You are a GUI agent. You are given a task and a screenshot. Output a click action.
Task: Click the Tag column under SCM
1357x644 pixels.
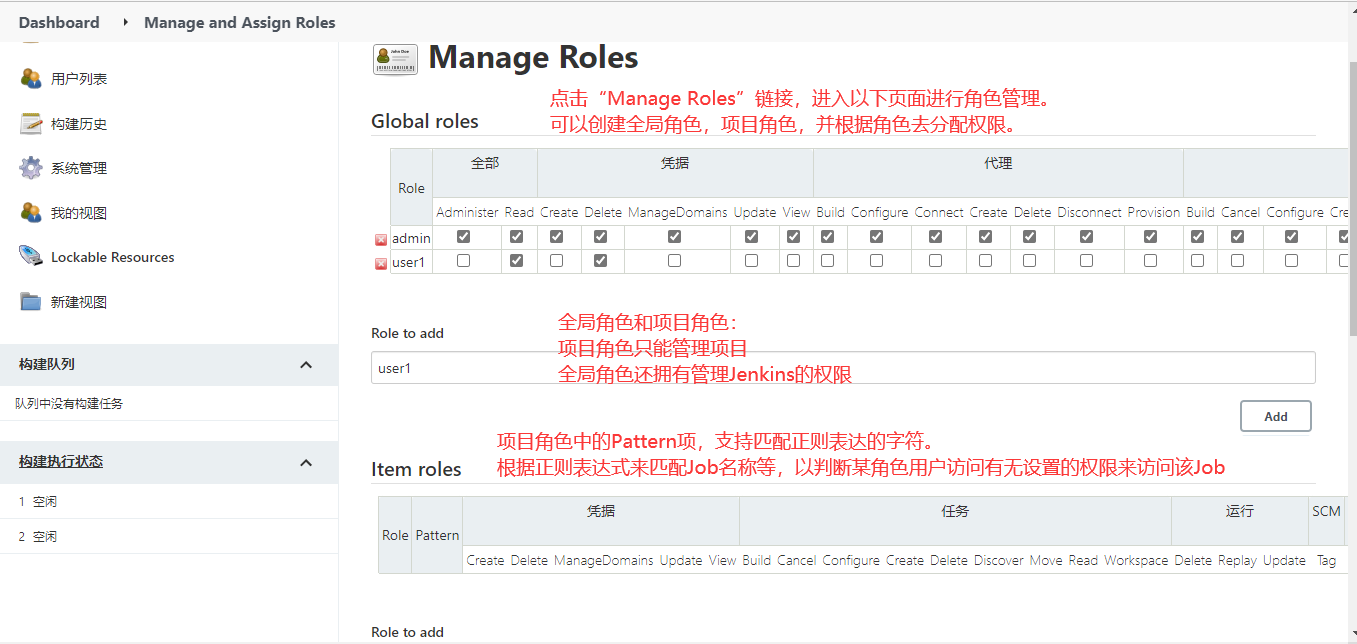click(x=1326, y=561)
